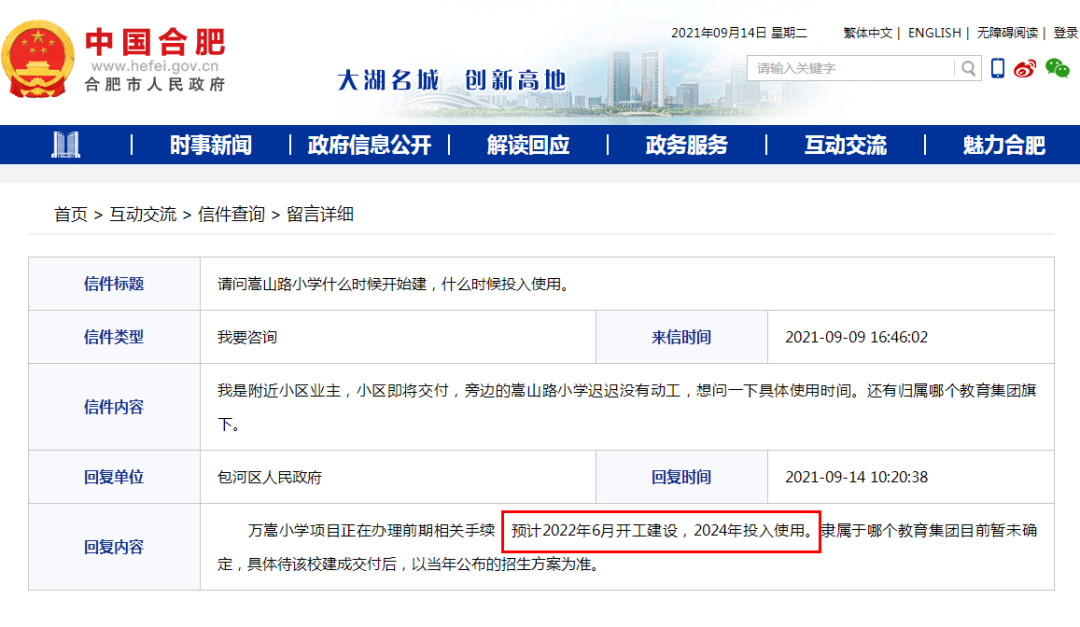This screenshot has height=627, width=1080.
Task: Focus the keyword search input field
Action: [x=851, y=68]
